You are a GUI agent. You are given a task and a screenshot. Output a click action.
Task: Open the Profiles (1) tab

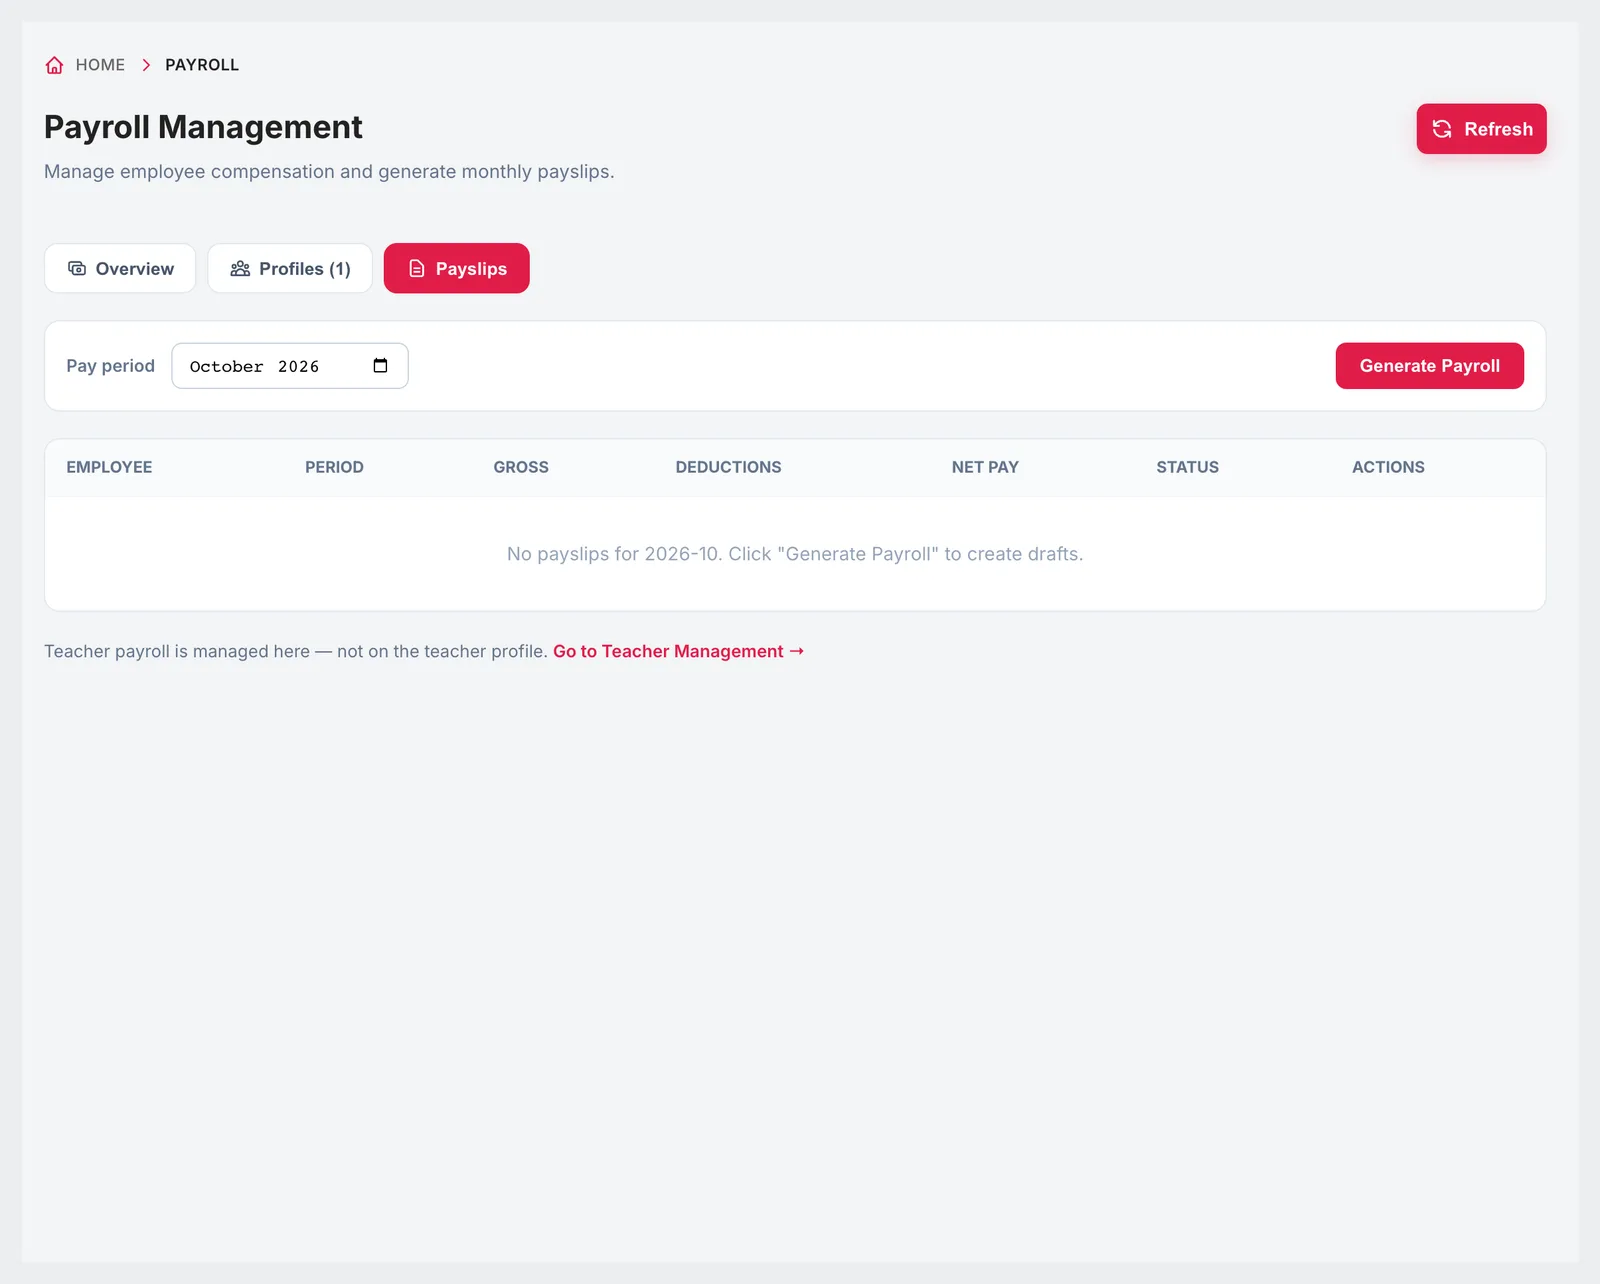[290, 268]
